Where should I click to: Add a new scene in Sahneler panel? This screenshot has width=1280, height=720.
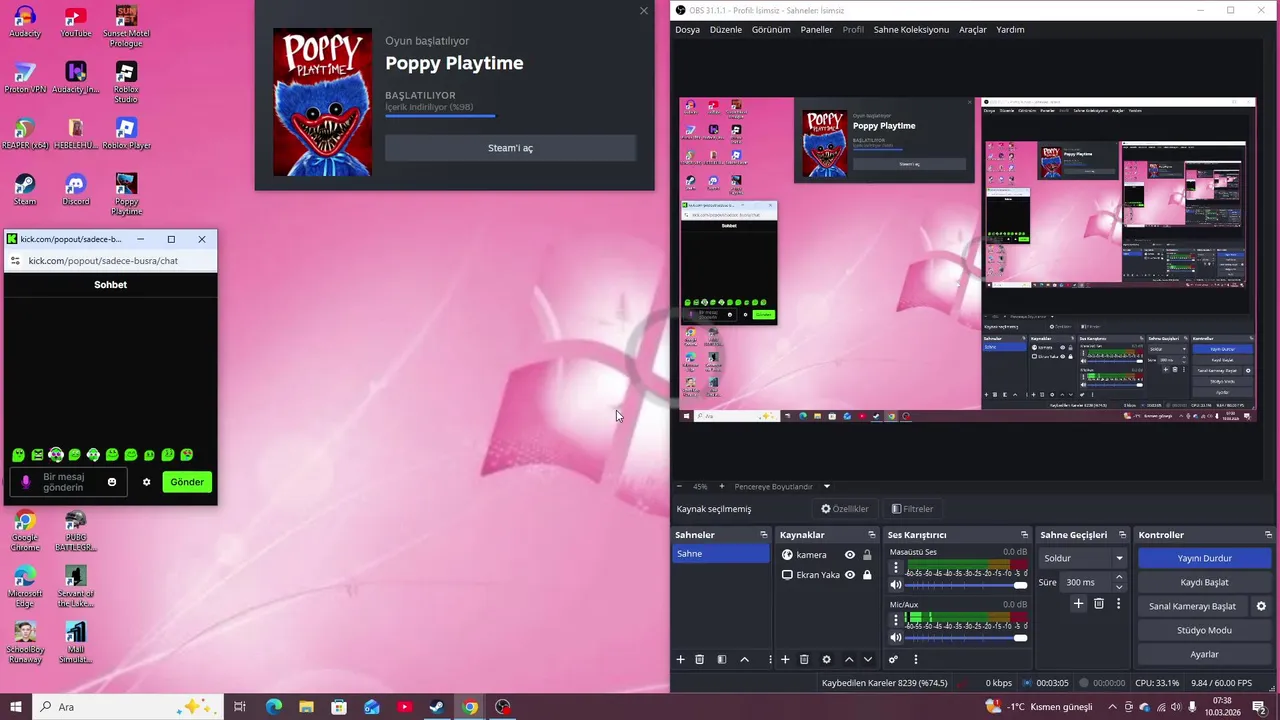681,660
